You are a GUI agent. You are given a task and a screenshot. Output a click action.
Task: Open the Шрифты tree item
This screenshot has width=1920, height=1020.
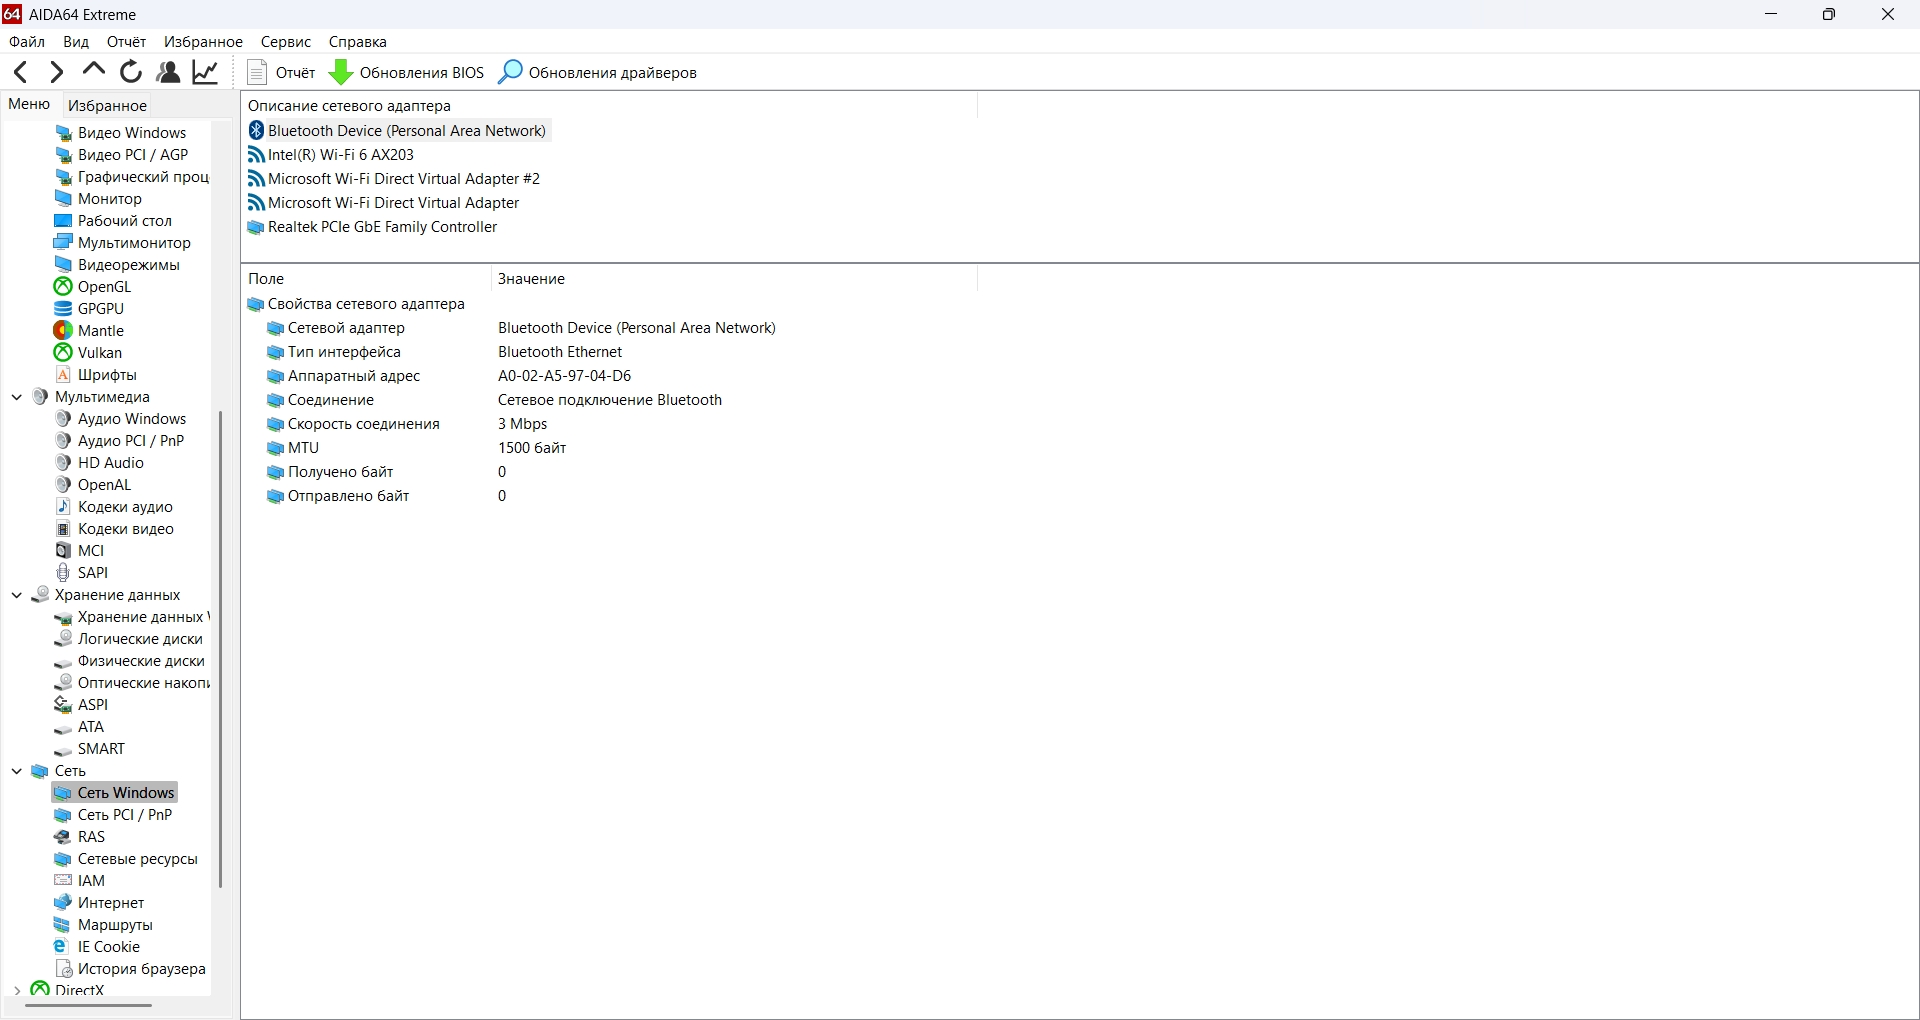(96, 375)
